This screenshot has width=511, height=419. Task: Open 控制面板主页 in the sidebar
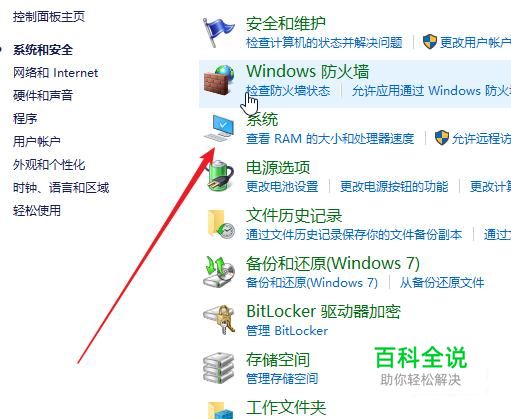pyautogui.click(x=49, y=17)
